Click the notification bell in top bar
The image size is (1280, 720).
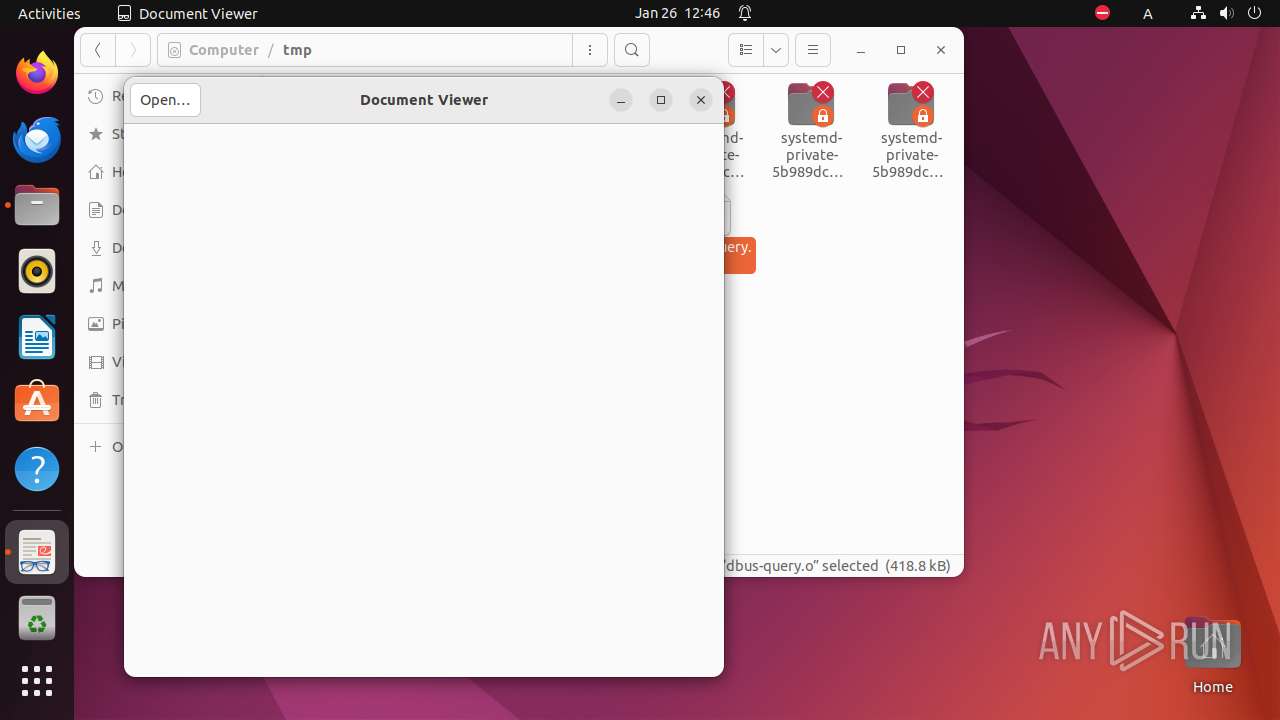[745, 13]
